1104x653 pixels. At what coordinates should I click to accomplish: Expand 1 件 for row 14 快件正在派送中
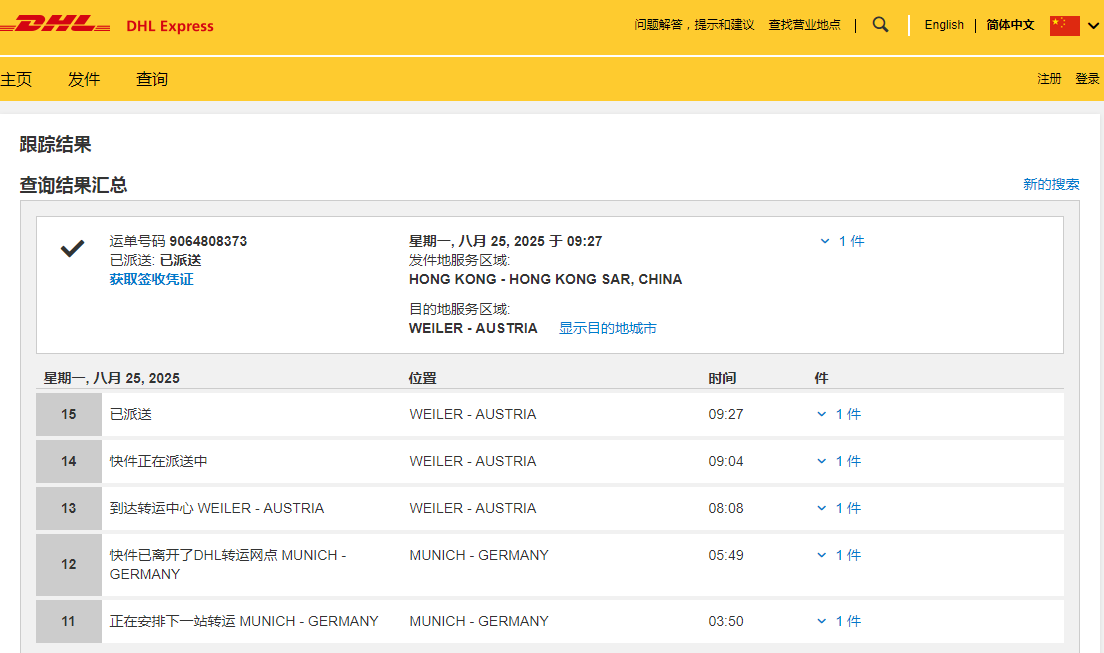[x=839, y=461]
